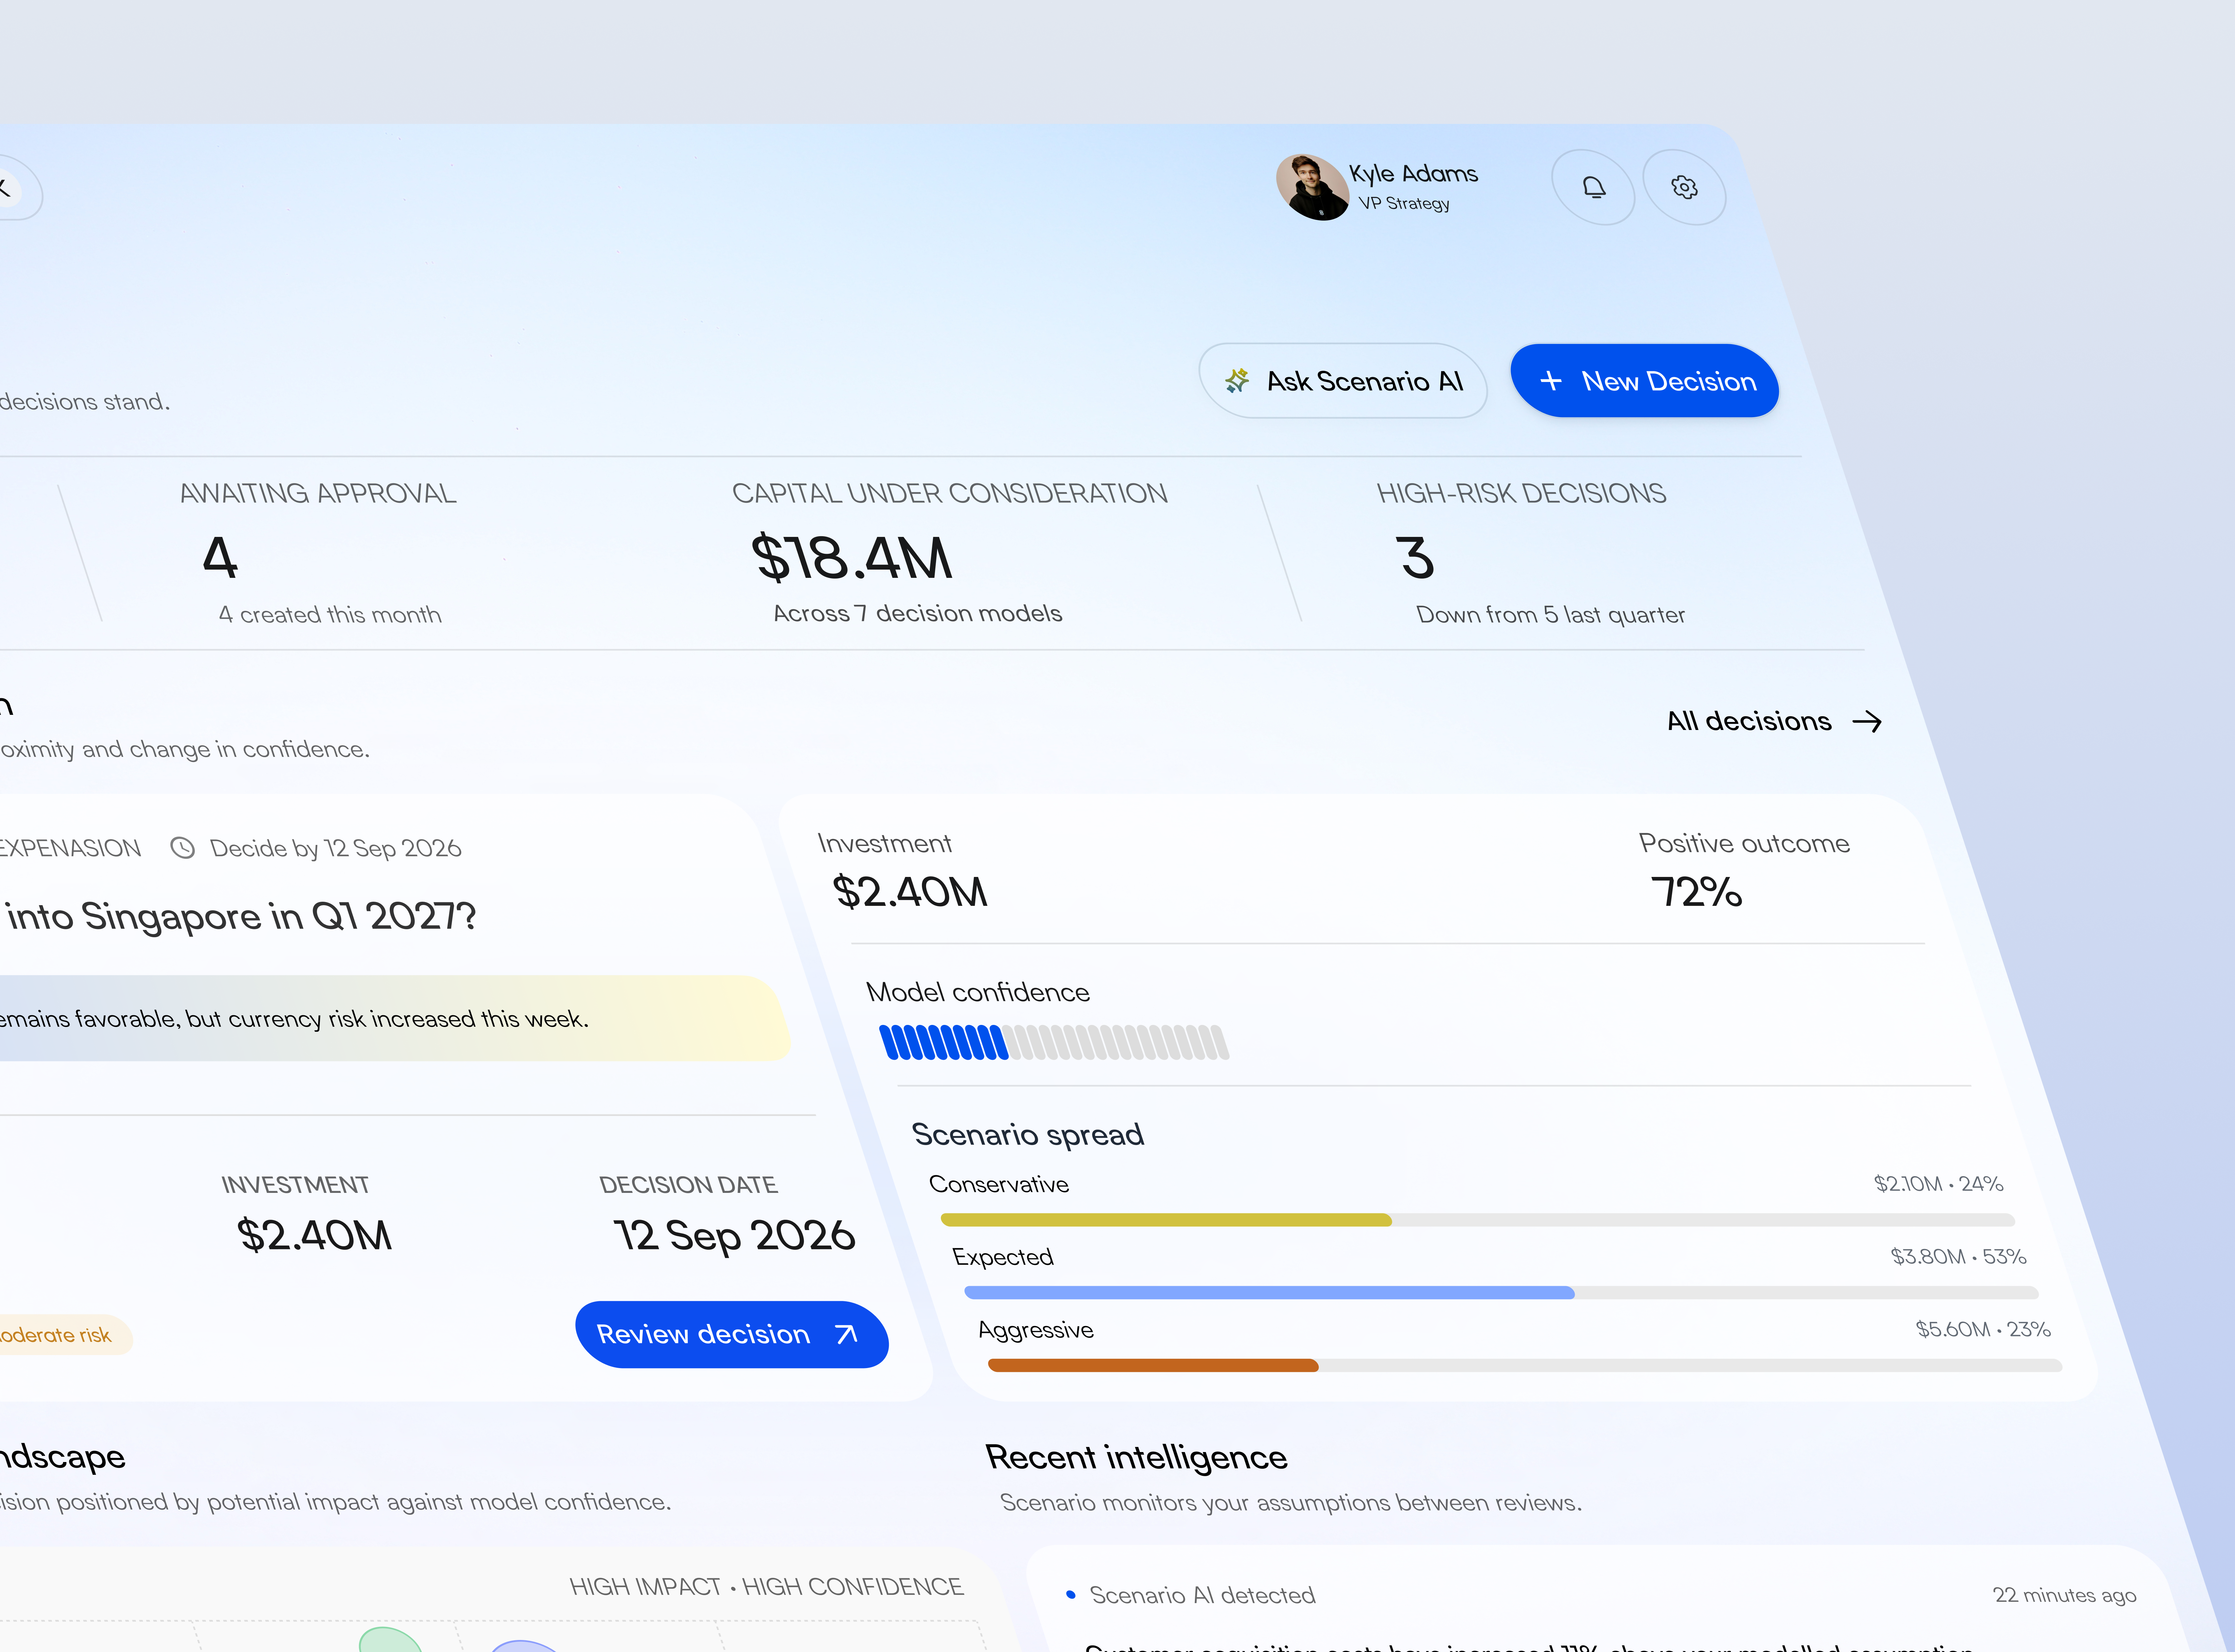Click the plus icon in New Decision
Image resolution: width=2235 pixels, height=1652 pixels.
coord(1551,381)
